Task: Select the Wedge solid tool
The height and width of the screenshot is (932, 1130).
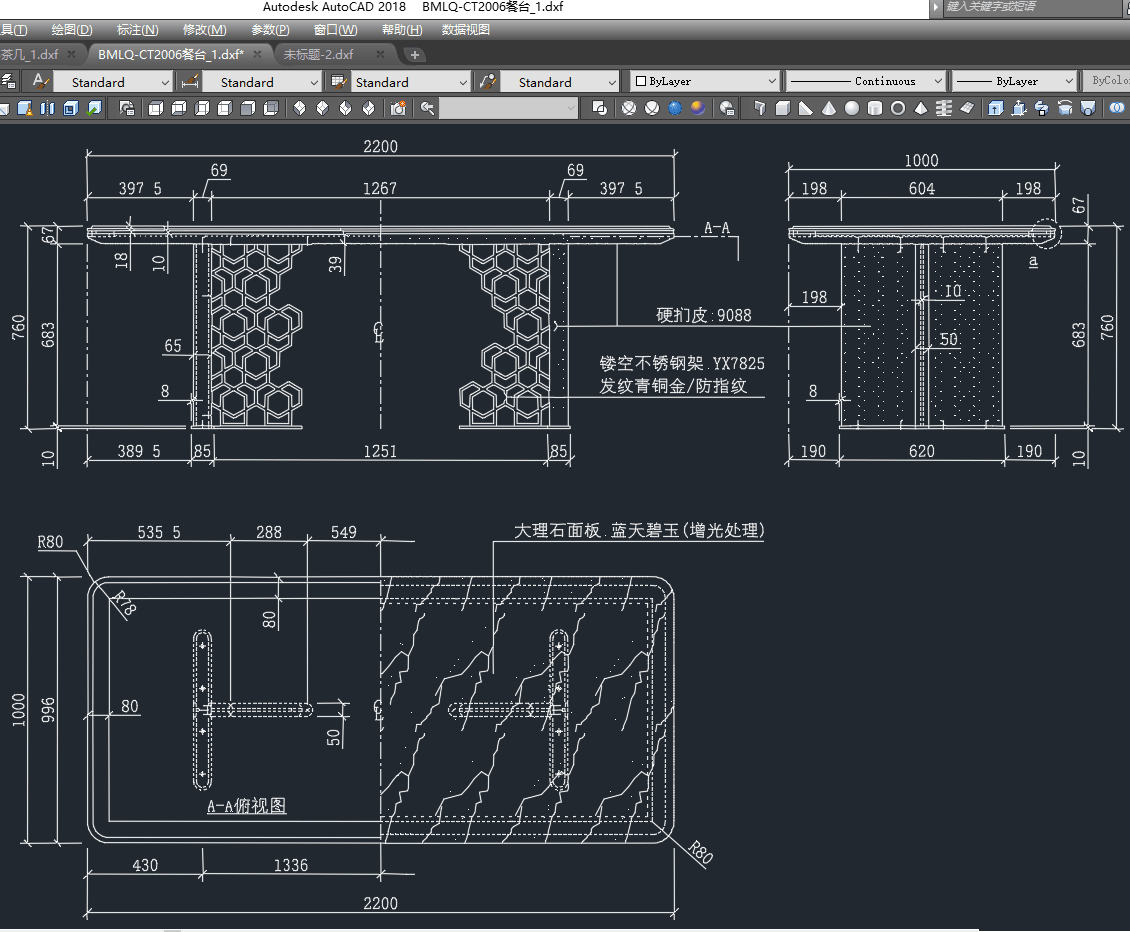Action: 806,108
